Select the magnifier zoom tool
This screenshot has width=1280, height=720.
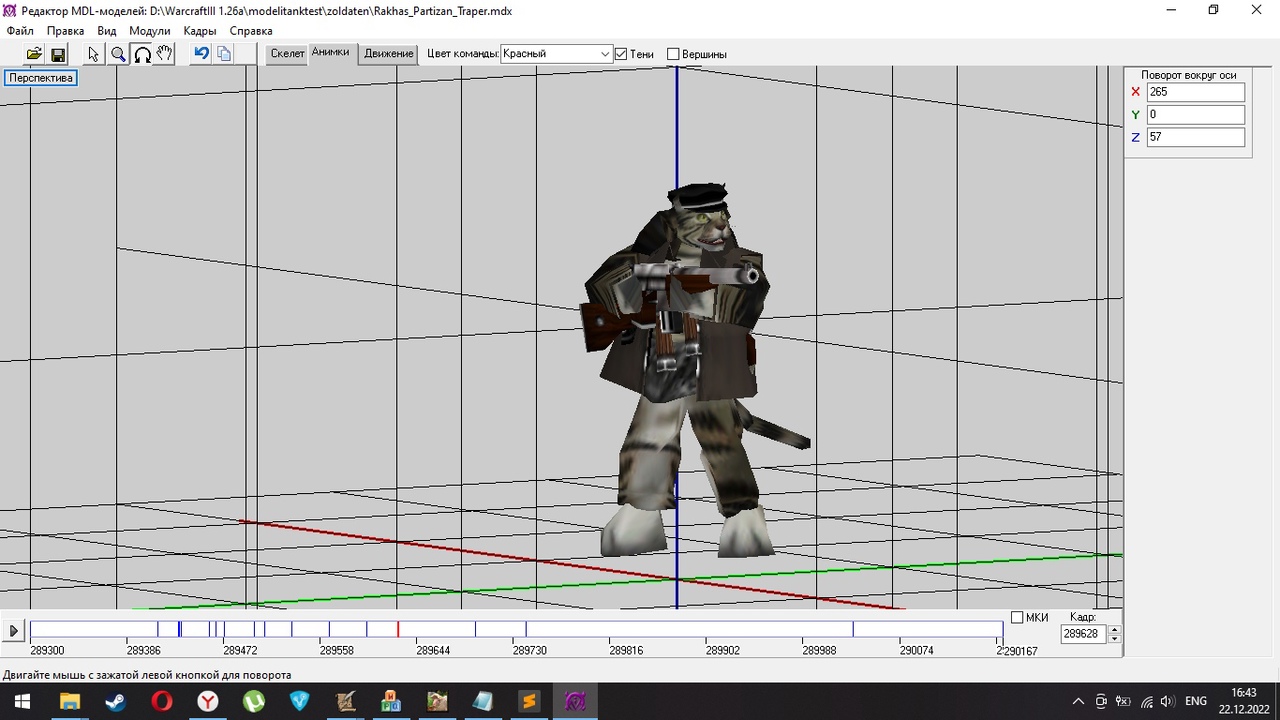tap(118, 54)
